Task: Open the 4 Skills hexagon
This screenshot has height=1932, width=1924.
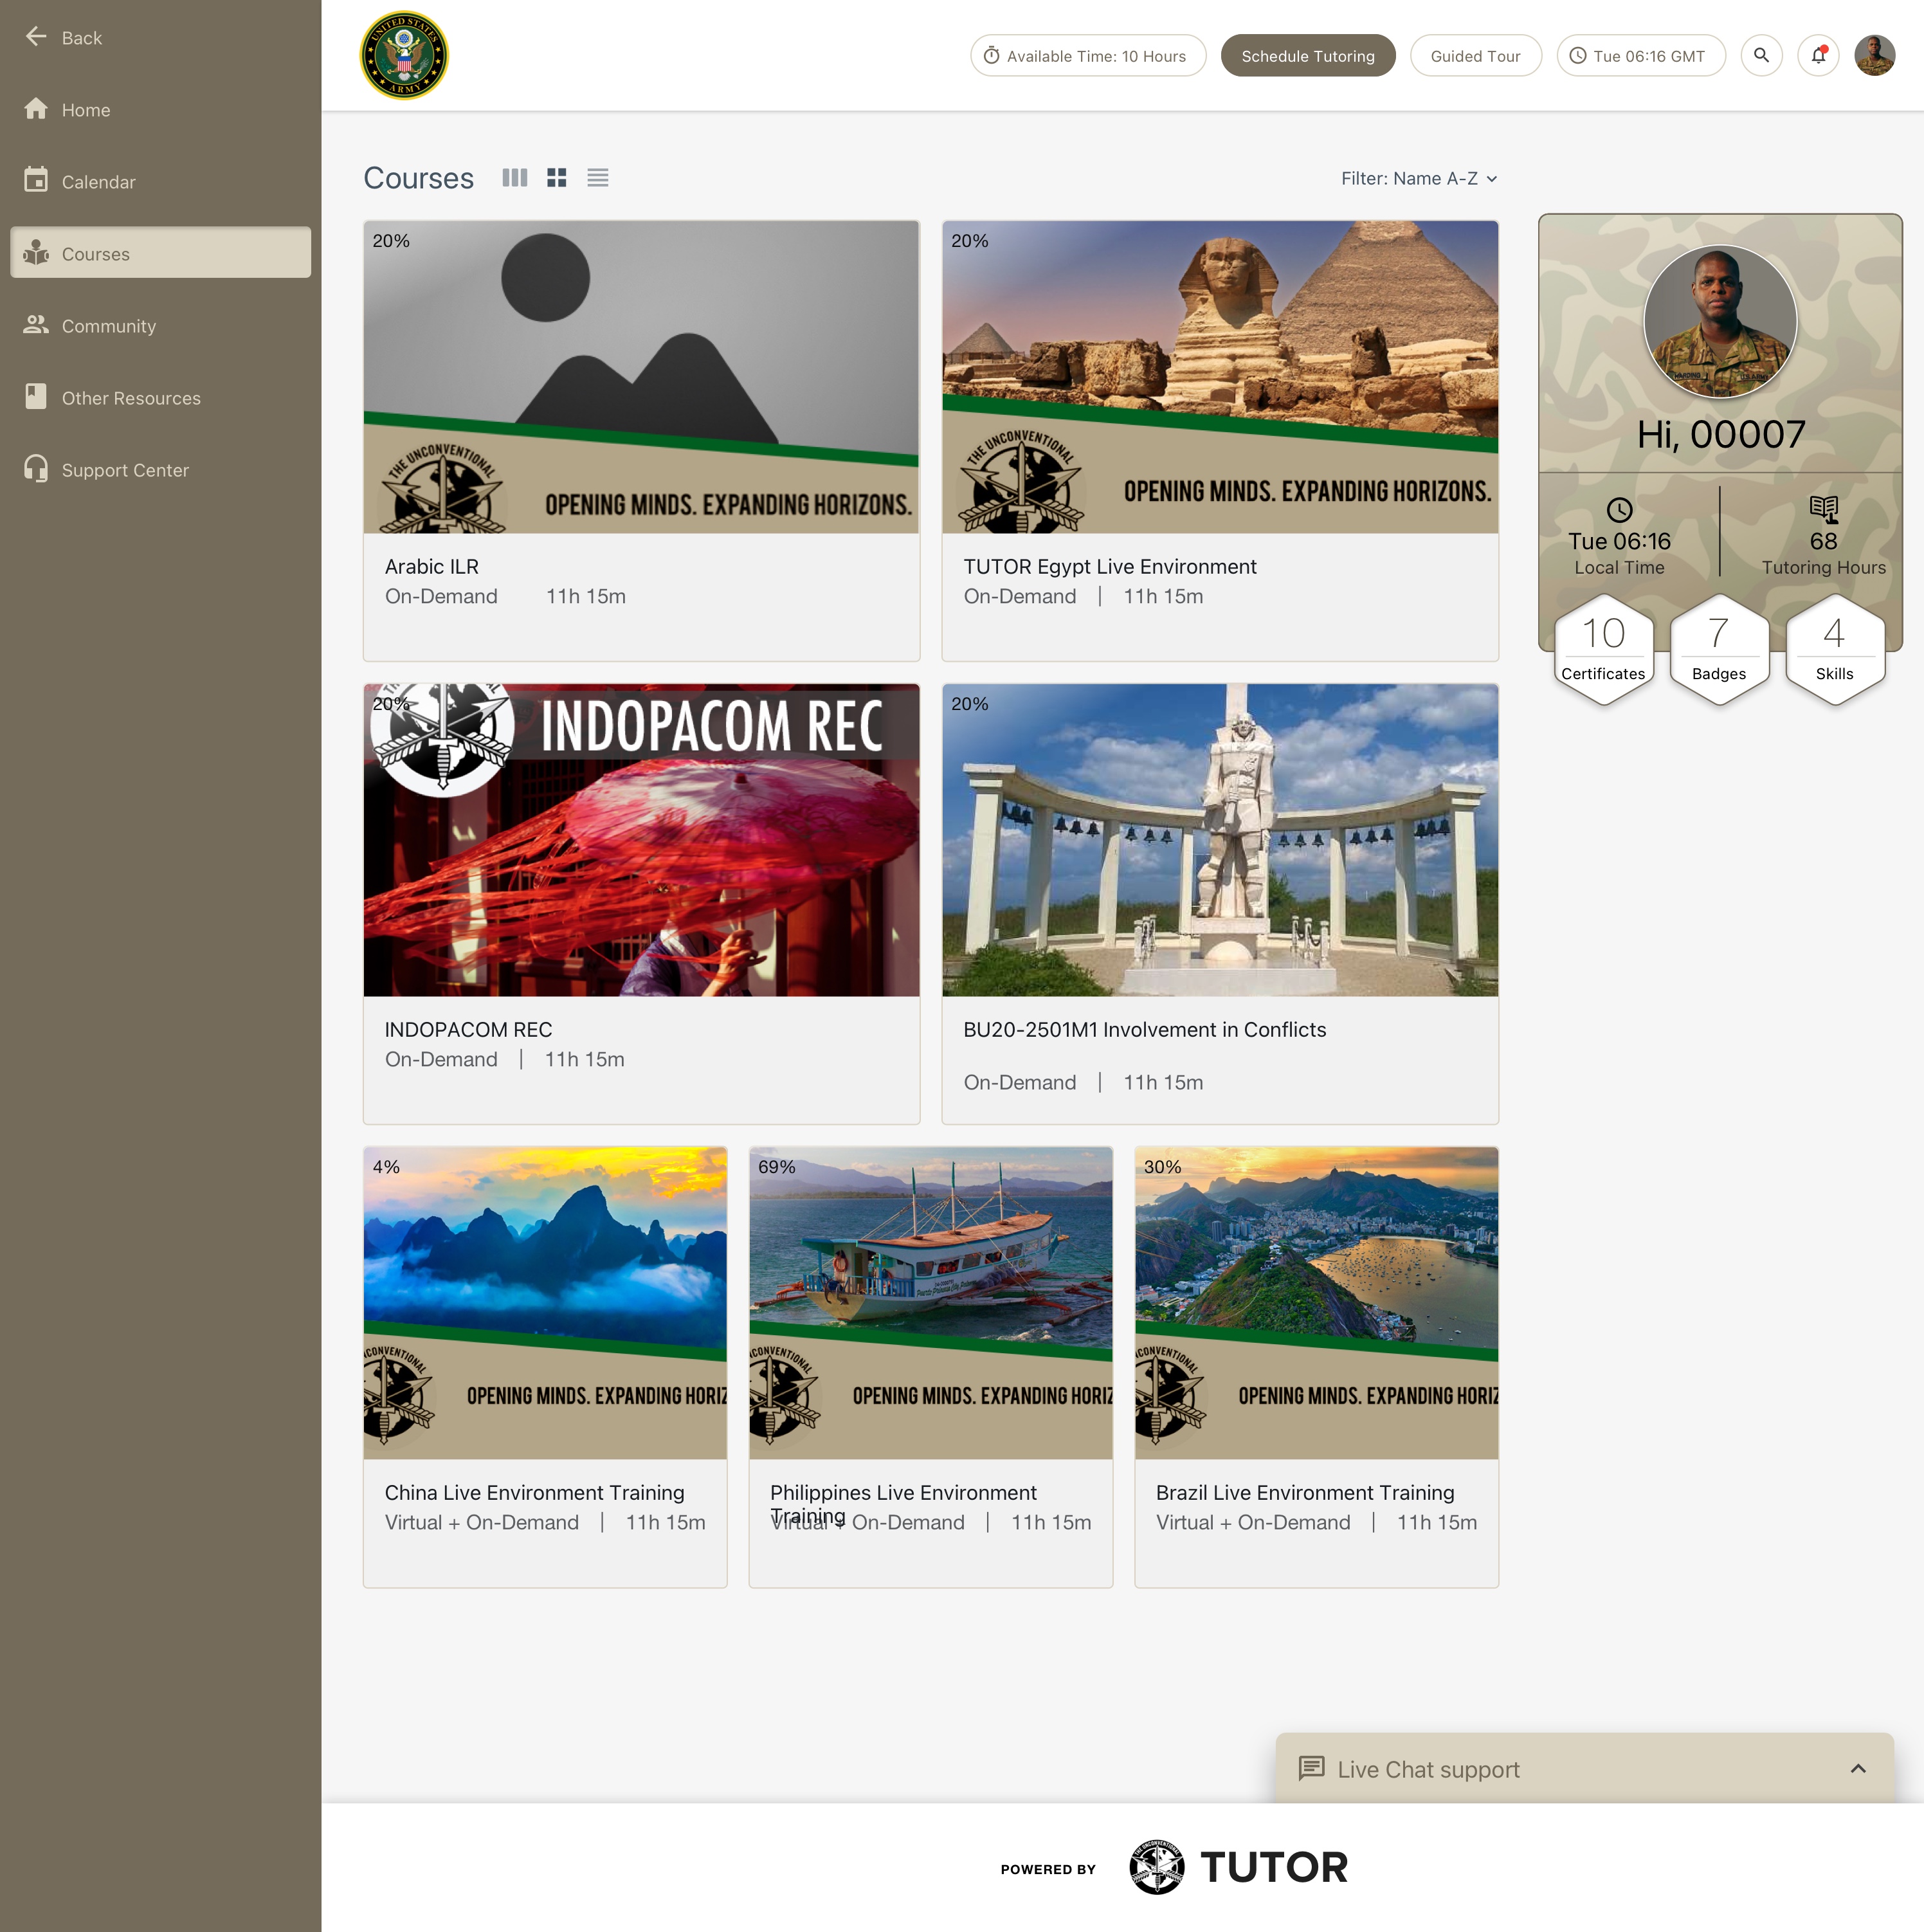Action: coord(1835,649)
